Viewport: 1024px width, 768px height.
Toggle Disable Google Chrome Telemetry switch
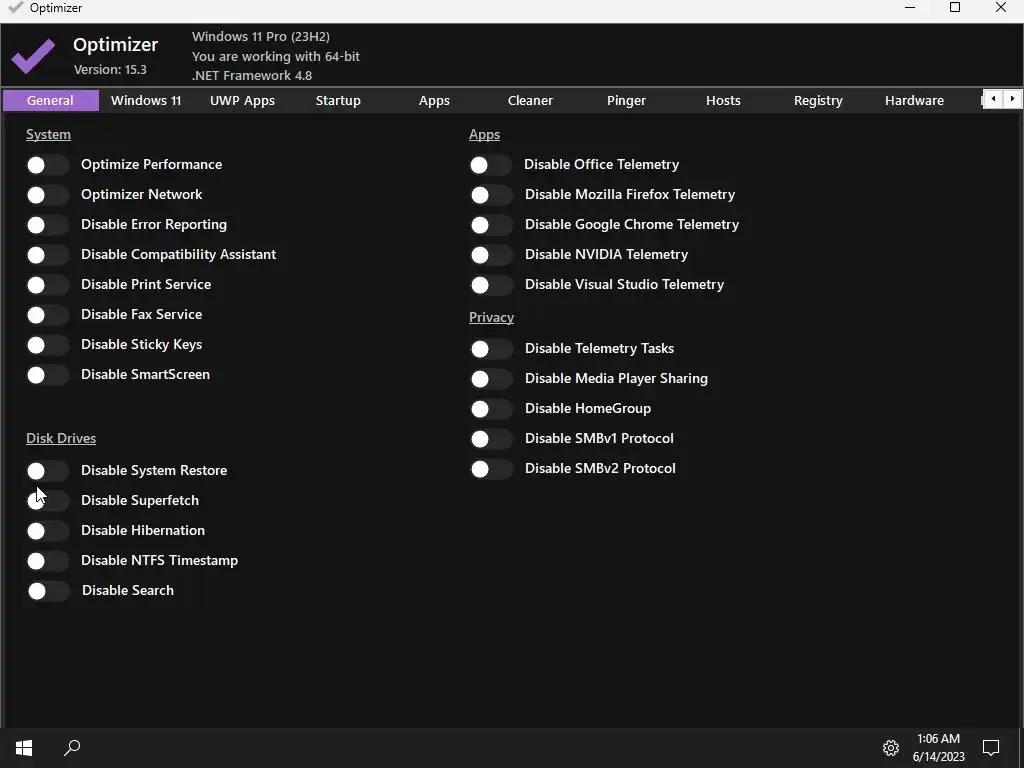(491, 225)
